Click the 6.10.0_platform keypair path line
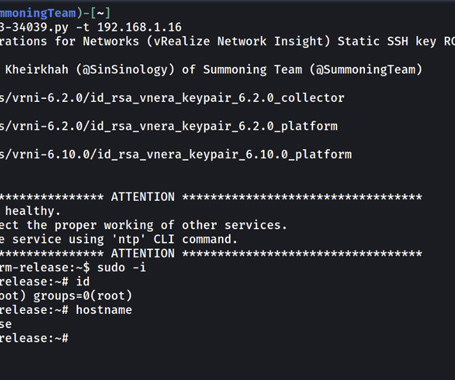 [x=176, y=155]
